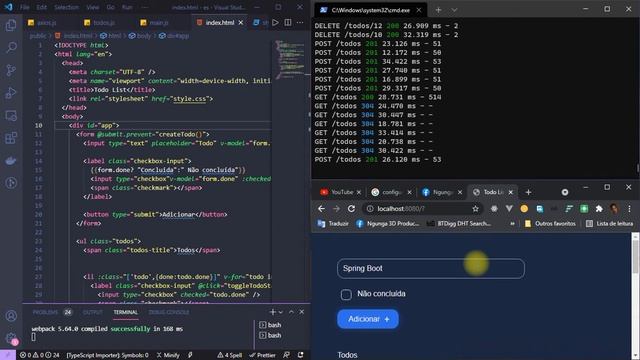This screenshot has height=360, width=640.
Task: Click the body breadcrumb segment
Action: pos(140,36)
